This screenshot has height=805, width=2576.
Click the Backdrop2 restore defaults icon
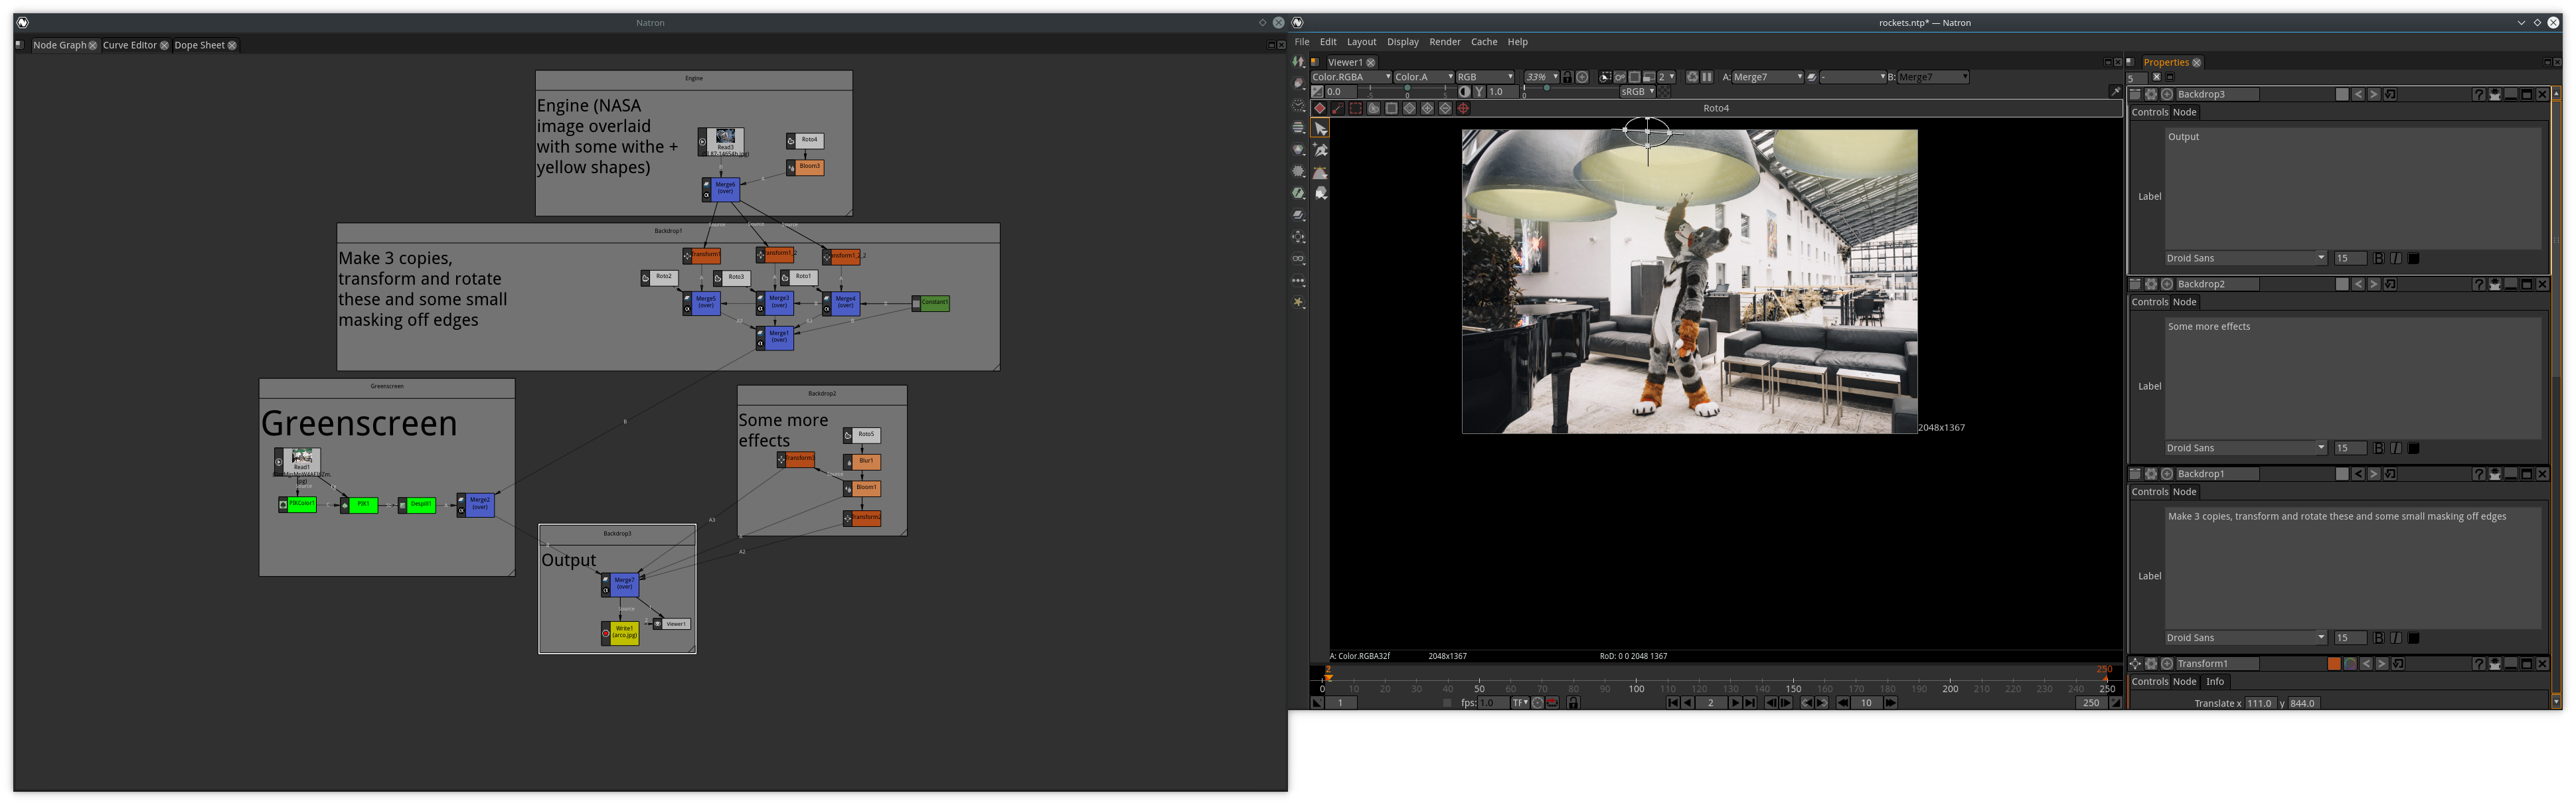coord(2390,284)
